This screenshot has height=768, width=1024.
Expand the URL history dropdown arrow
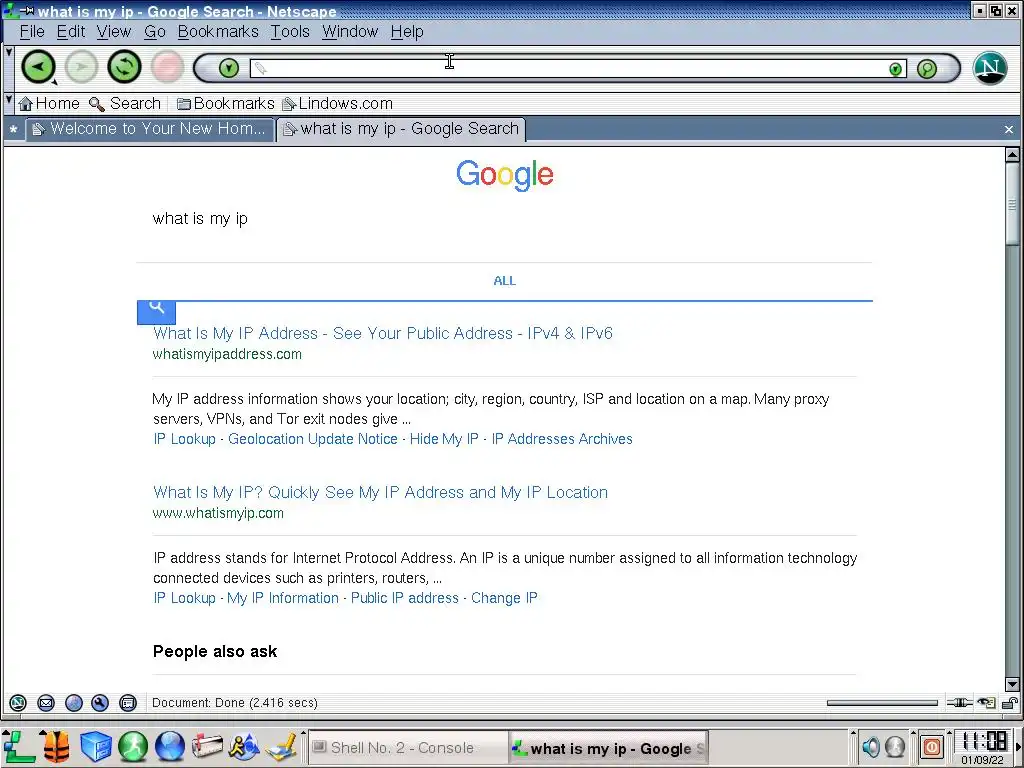[896, 69]
